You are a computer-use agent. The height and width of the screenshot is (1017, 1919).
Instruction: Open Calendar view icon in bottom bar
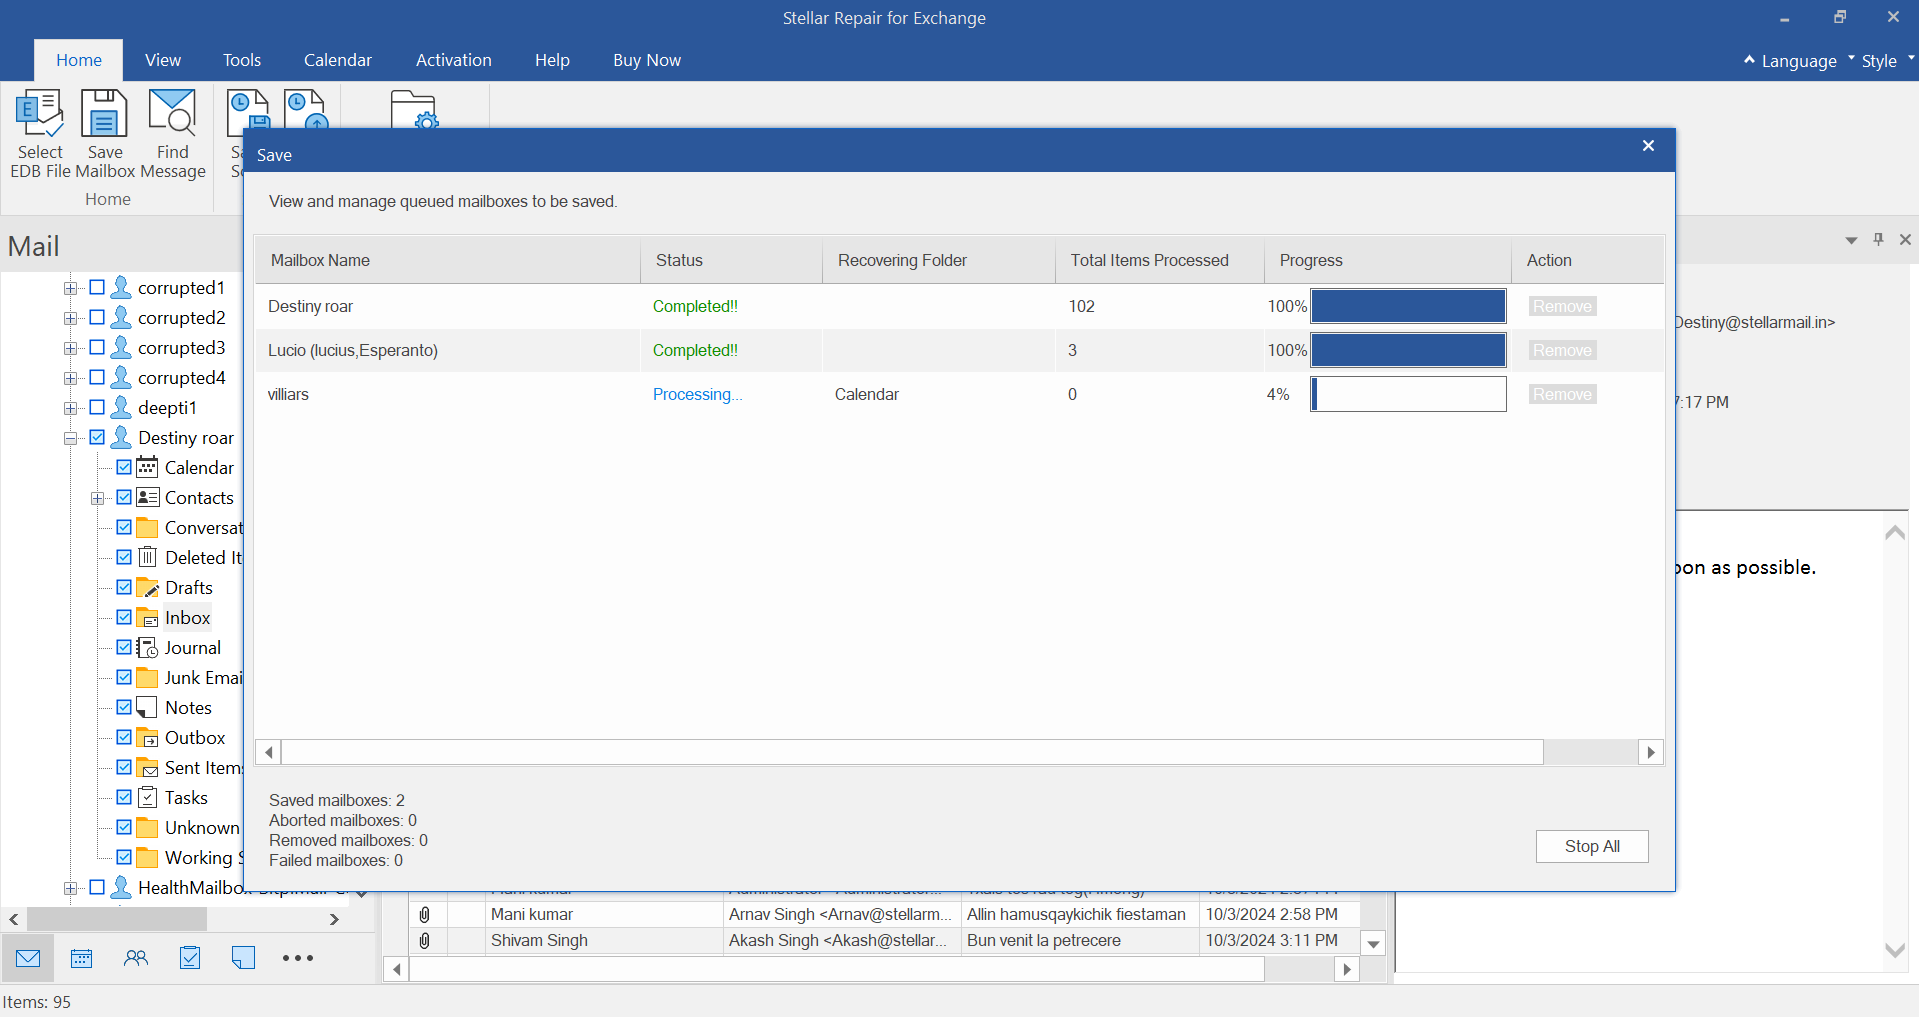[82, 958]
